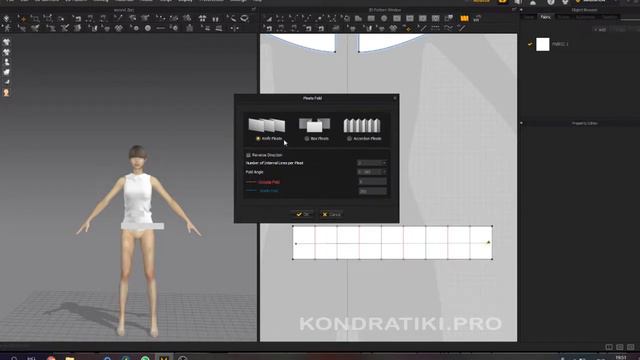640x360 pixels.
Task: Open avatar display options in 3D sidebar
Action: 6,62
